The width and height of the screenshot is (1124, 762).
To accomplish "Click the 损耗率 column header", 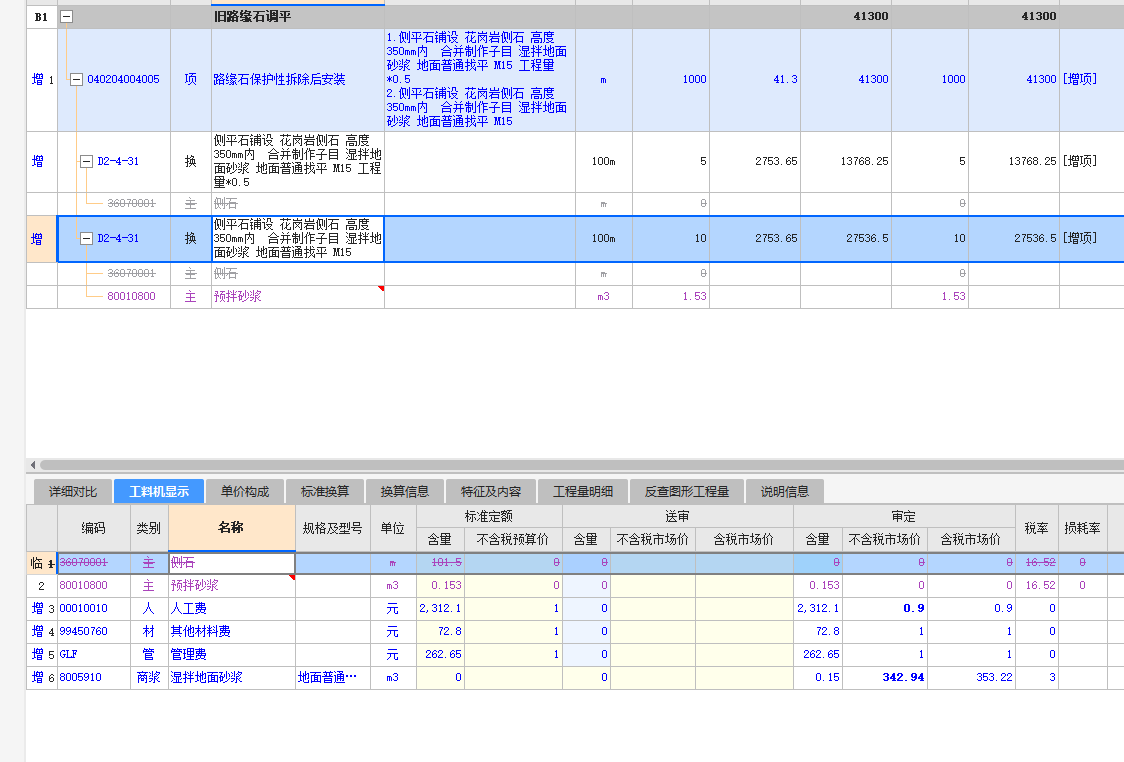I will (x=1082, y=528).
